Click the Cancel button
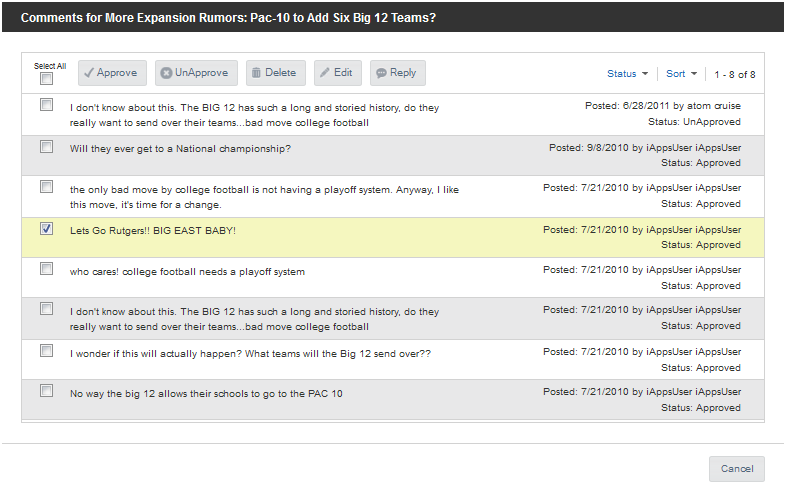The height and width of the screenshot is (496, 786). tap(736, 469)
